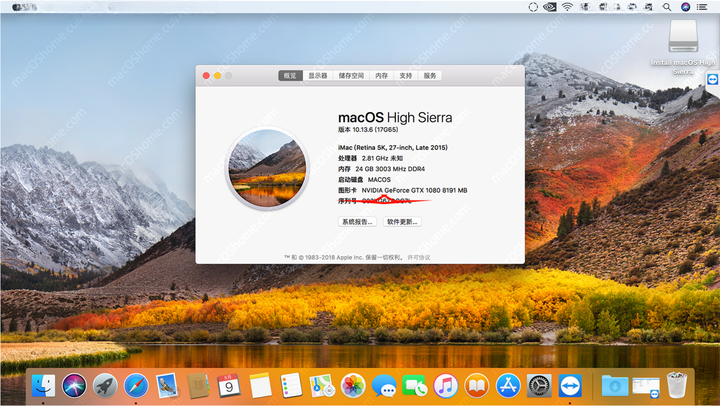Click the macOS High Sierra round logo image
The width and height of the screenshot is (720, 406).
[267, 168]
